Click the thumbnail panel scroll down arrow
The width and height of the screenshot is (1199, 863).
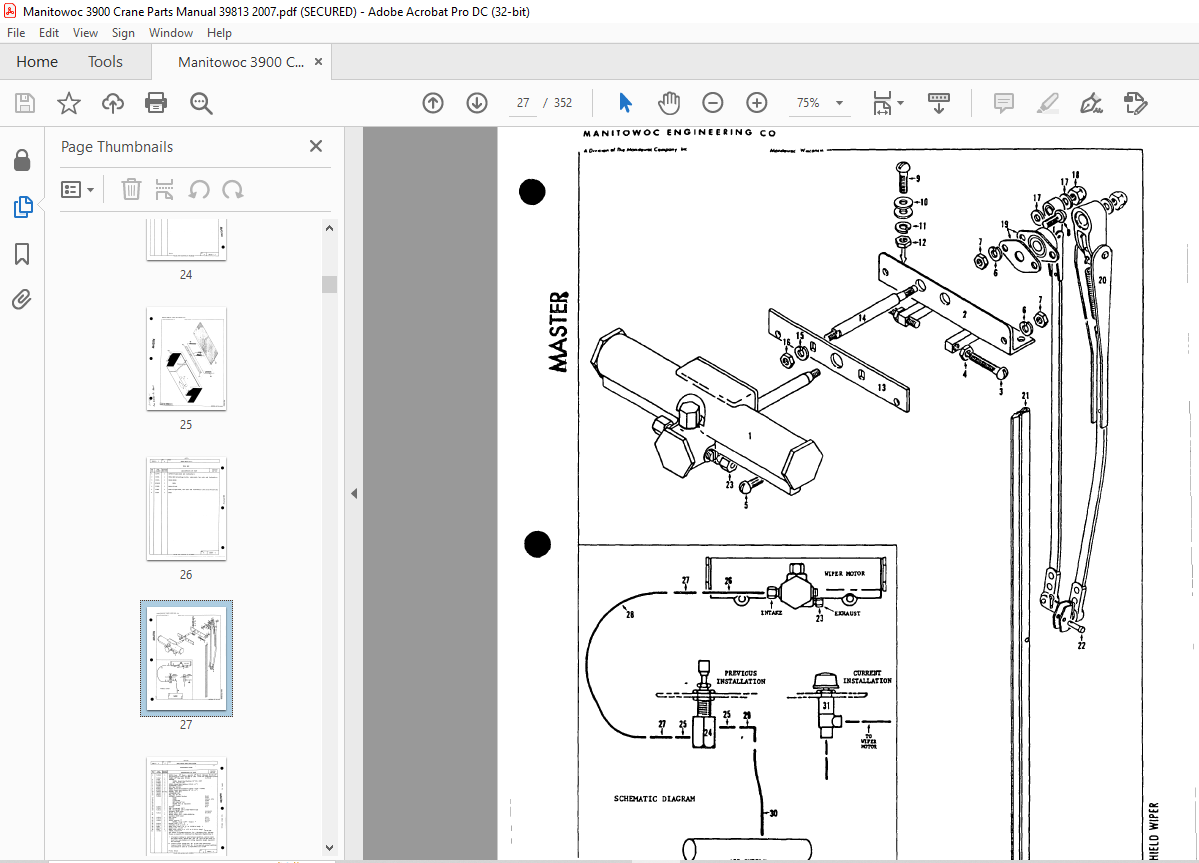pyautogui.click(x=330, y=847)
